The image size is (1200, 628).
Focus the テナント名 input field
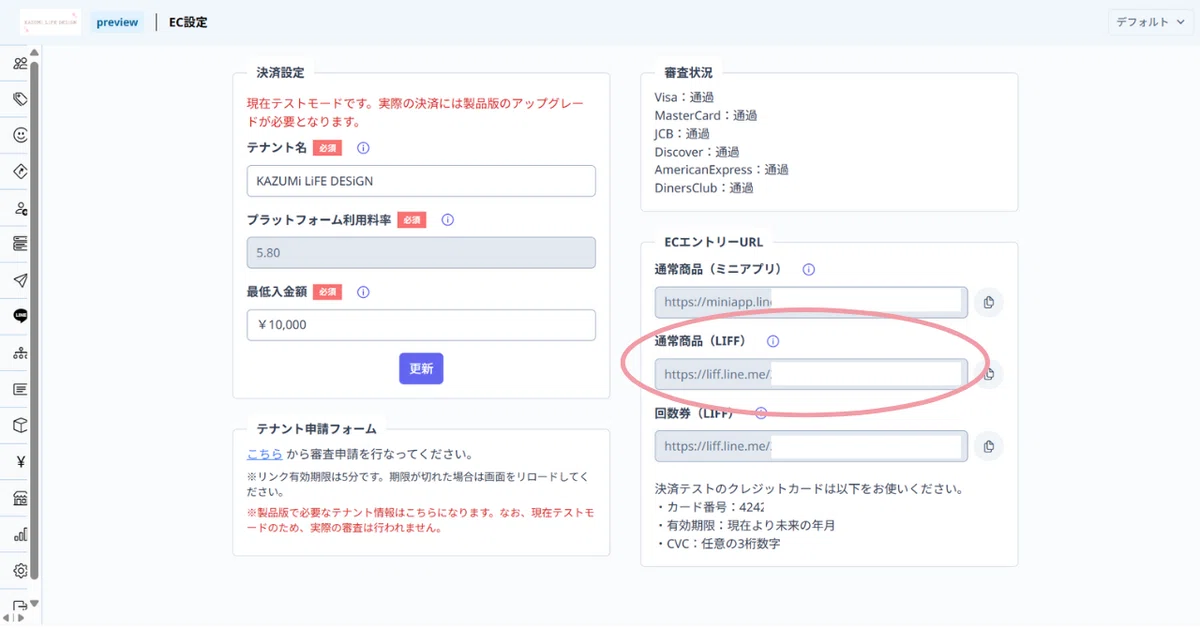click(421, 181)
